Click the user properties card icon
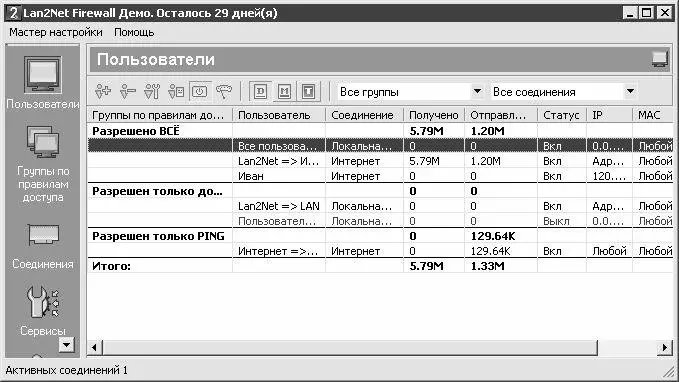Screen dimensions: 679x382 tap(176, 91)
